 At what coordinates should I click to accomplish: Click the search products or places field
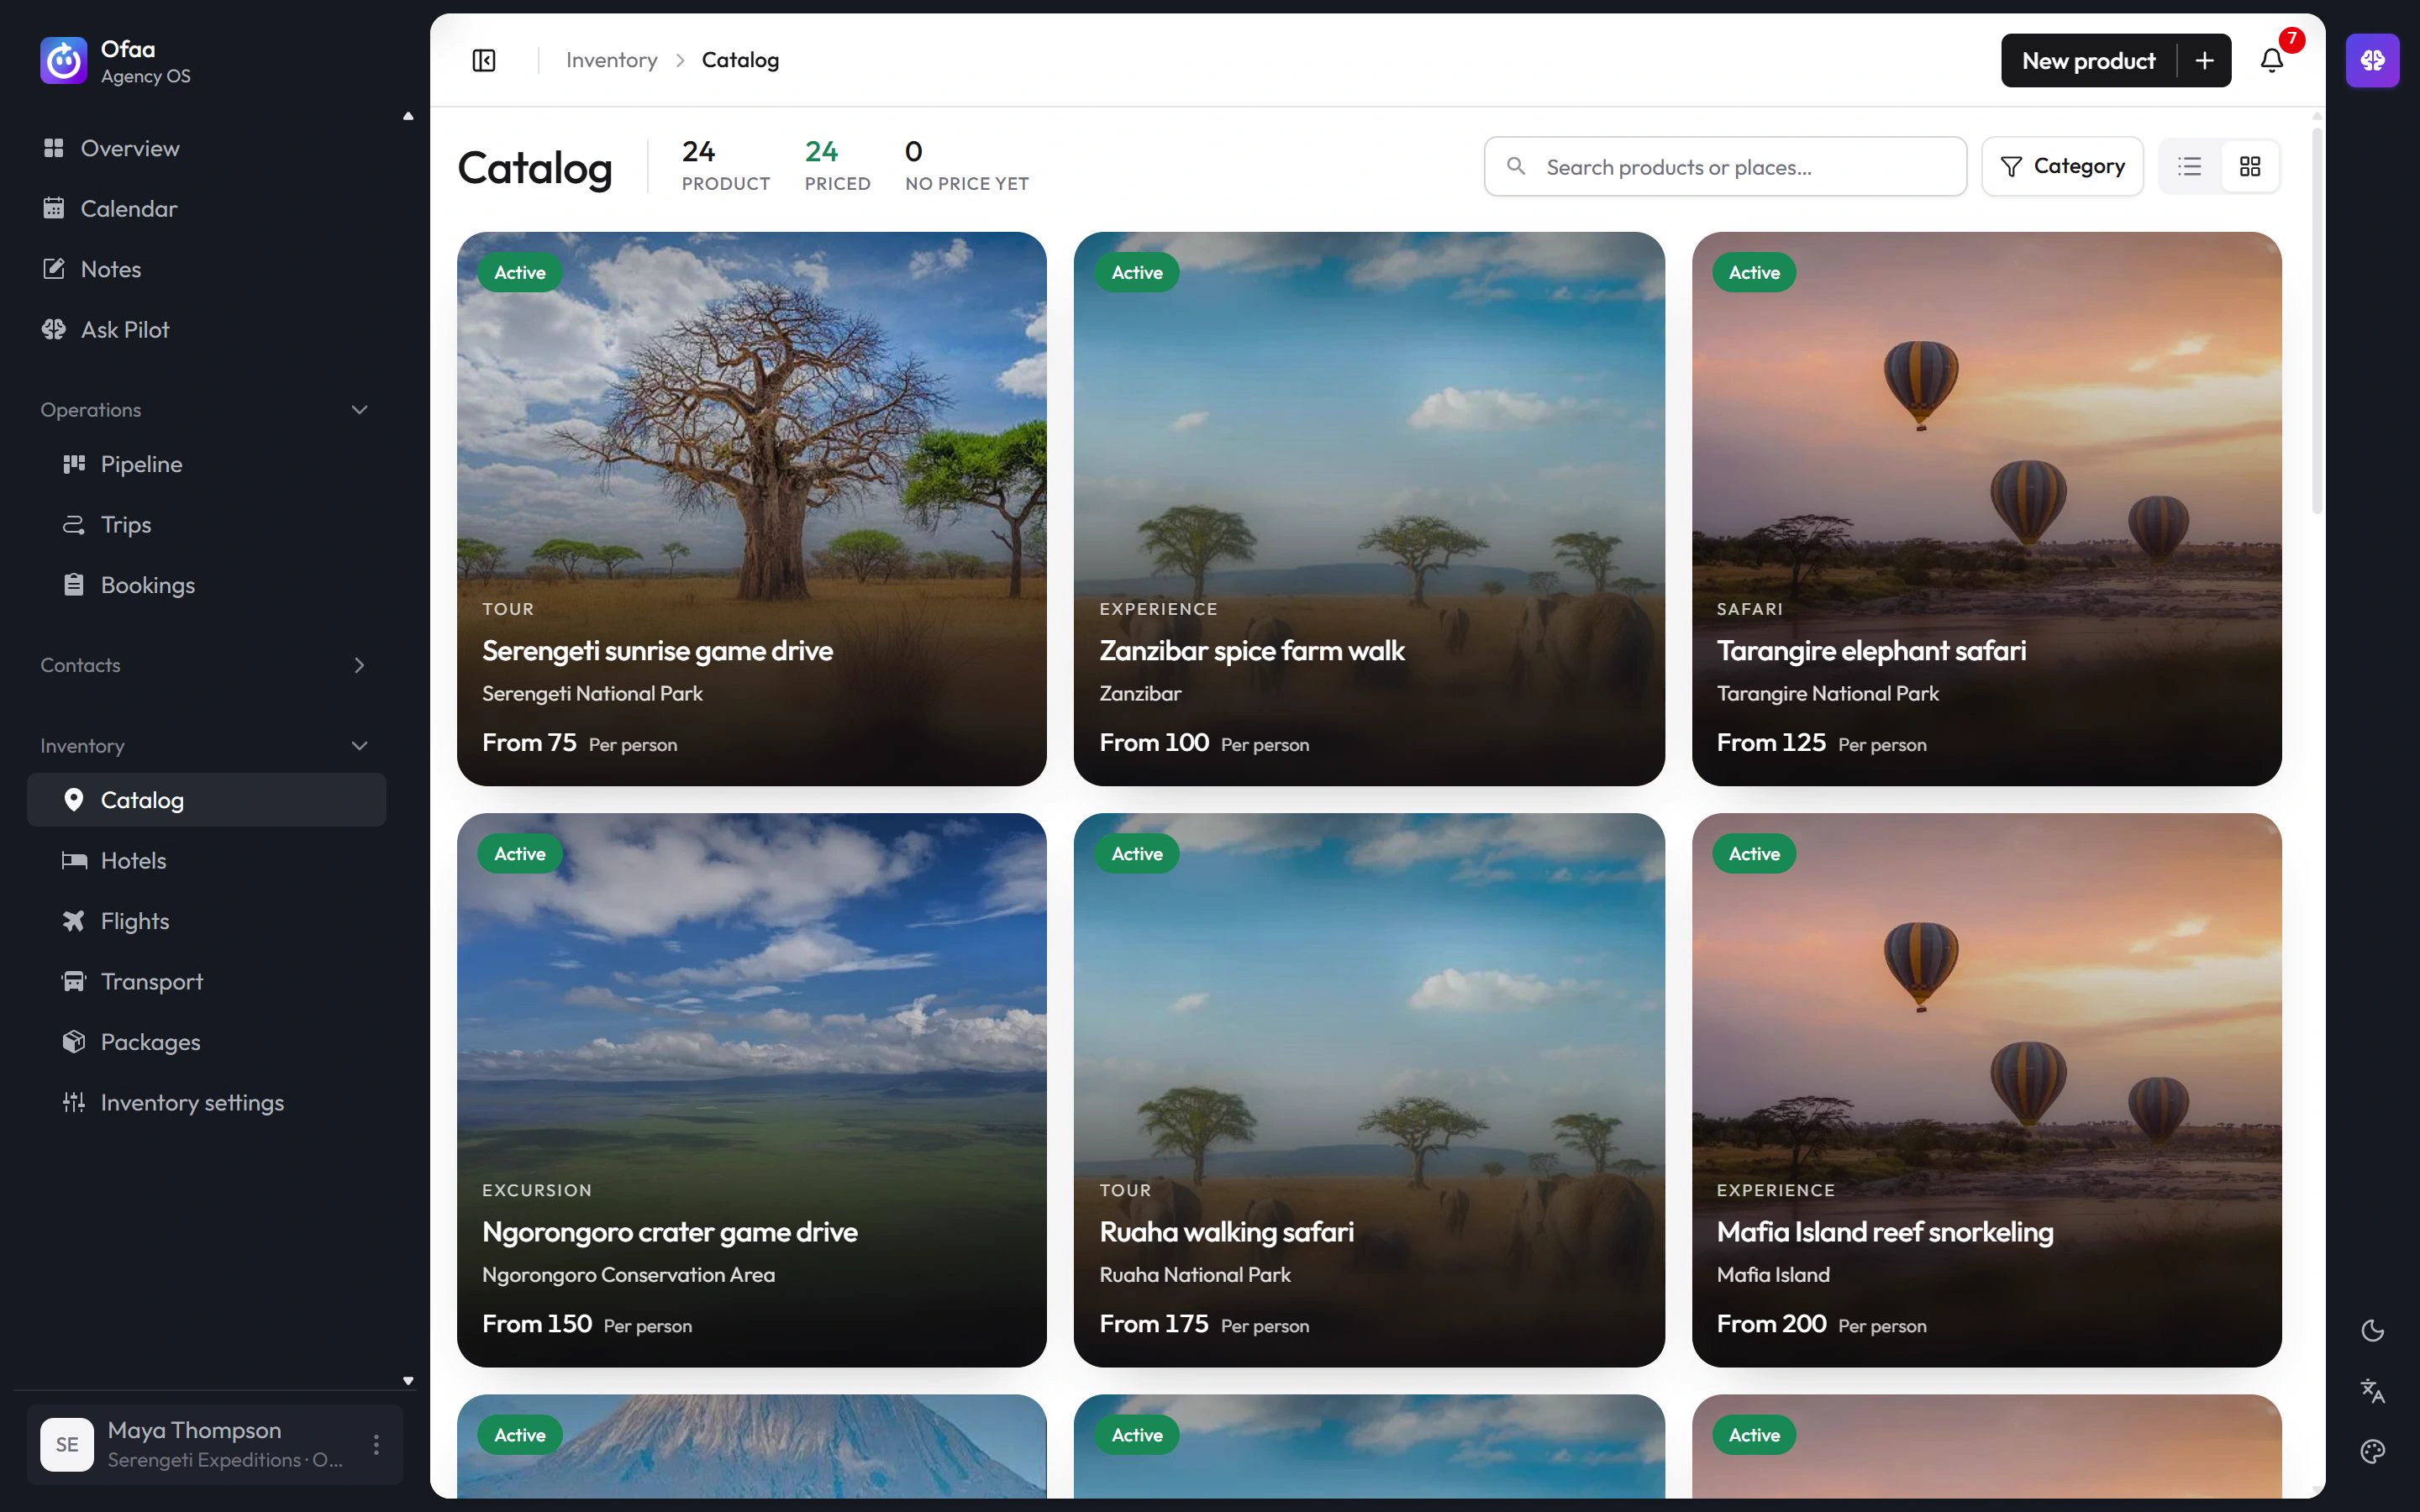click(1726, 166)
